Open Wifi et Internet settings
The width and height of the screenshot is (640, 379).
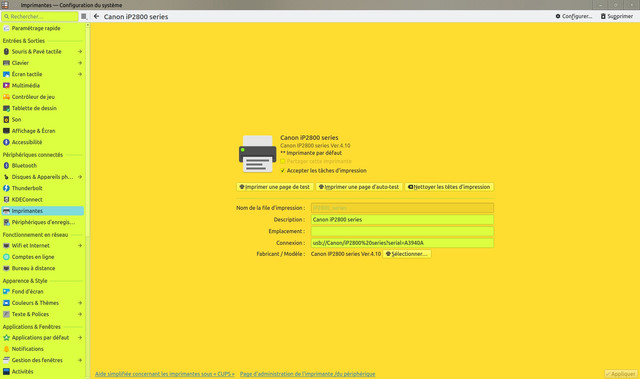(x=42, y=246)
